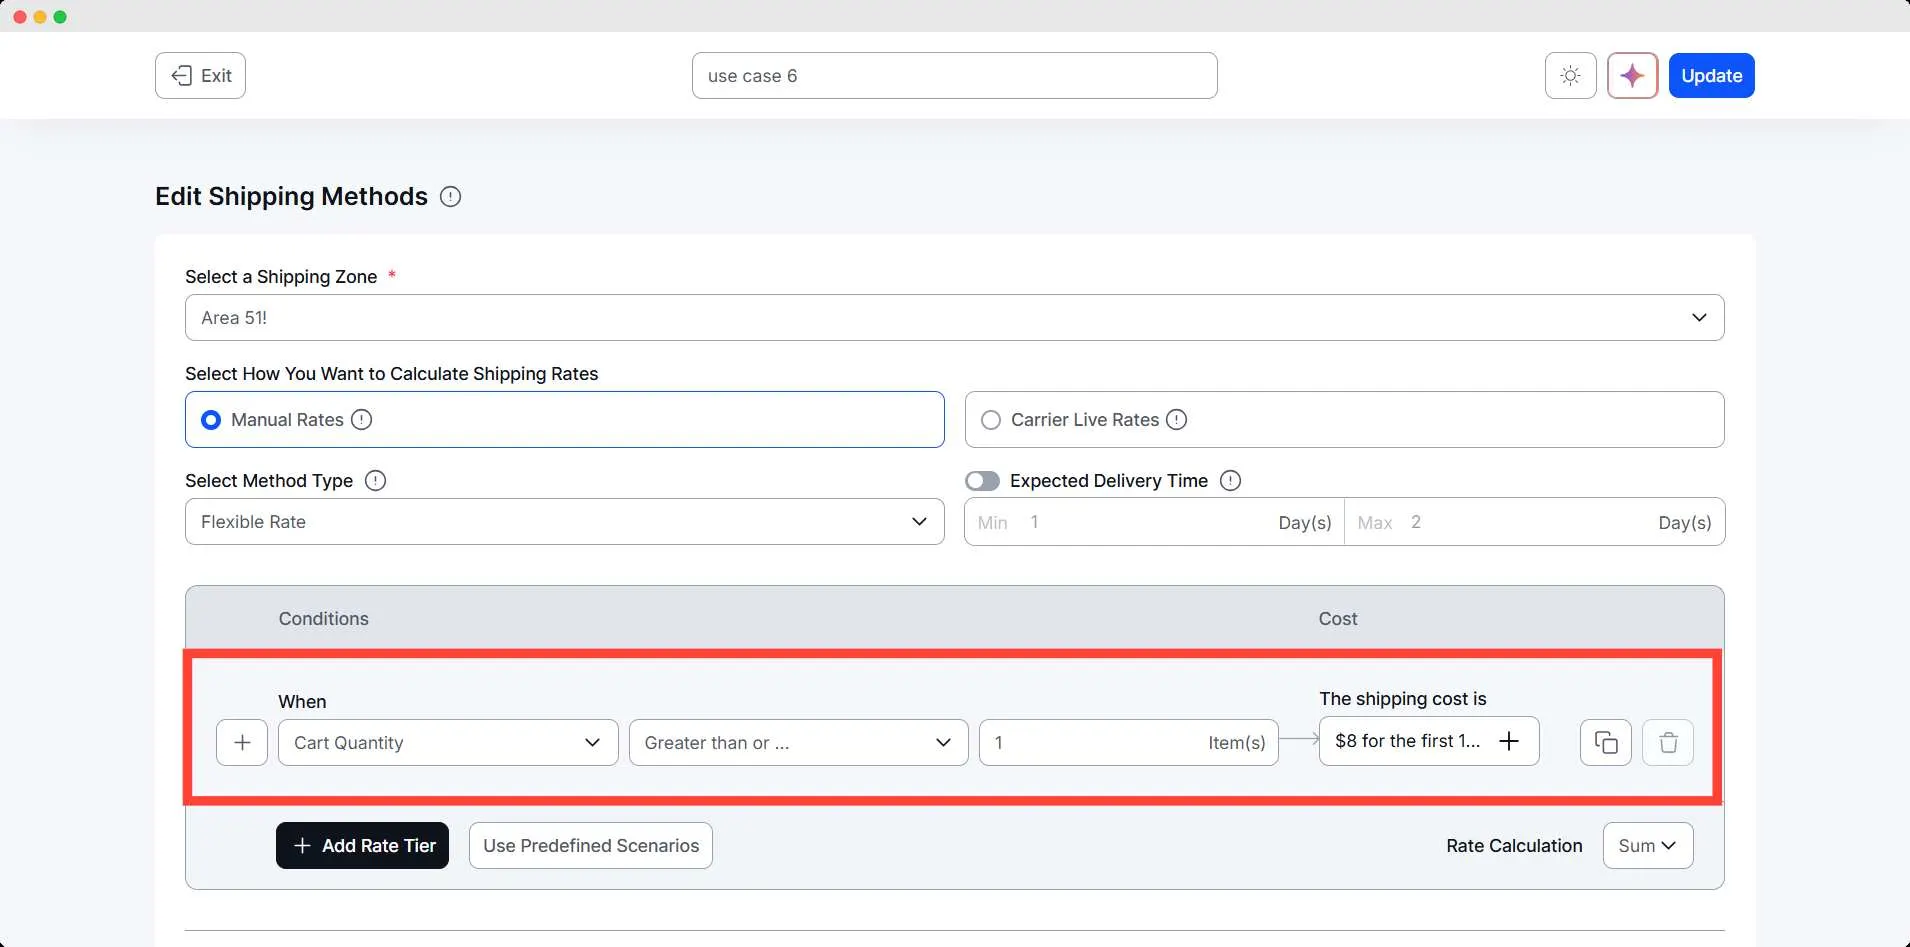
Task: Click info icon next to Edit Shipping Methods
Action: [x=451, y=197]
